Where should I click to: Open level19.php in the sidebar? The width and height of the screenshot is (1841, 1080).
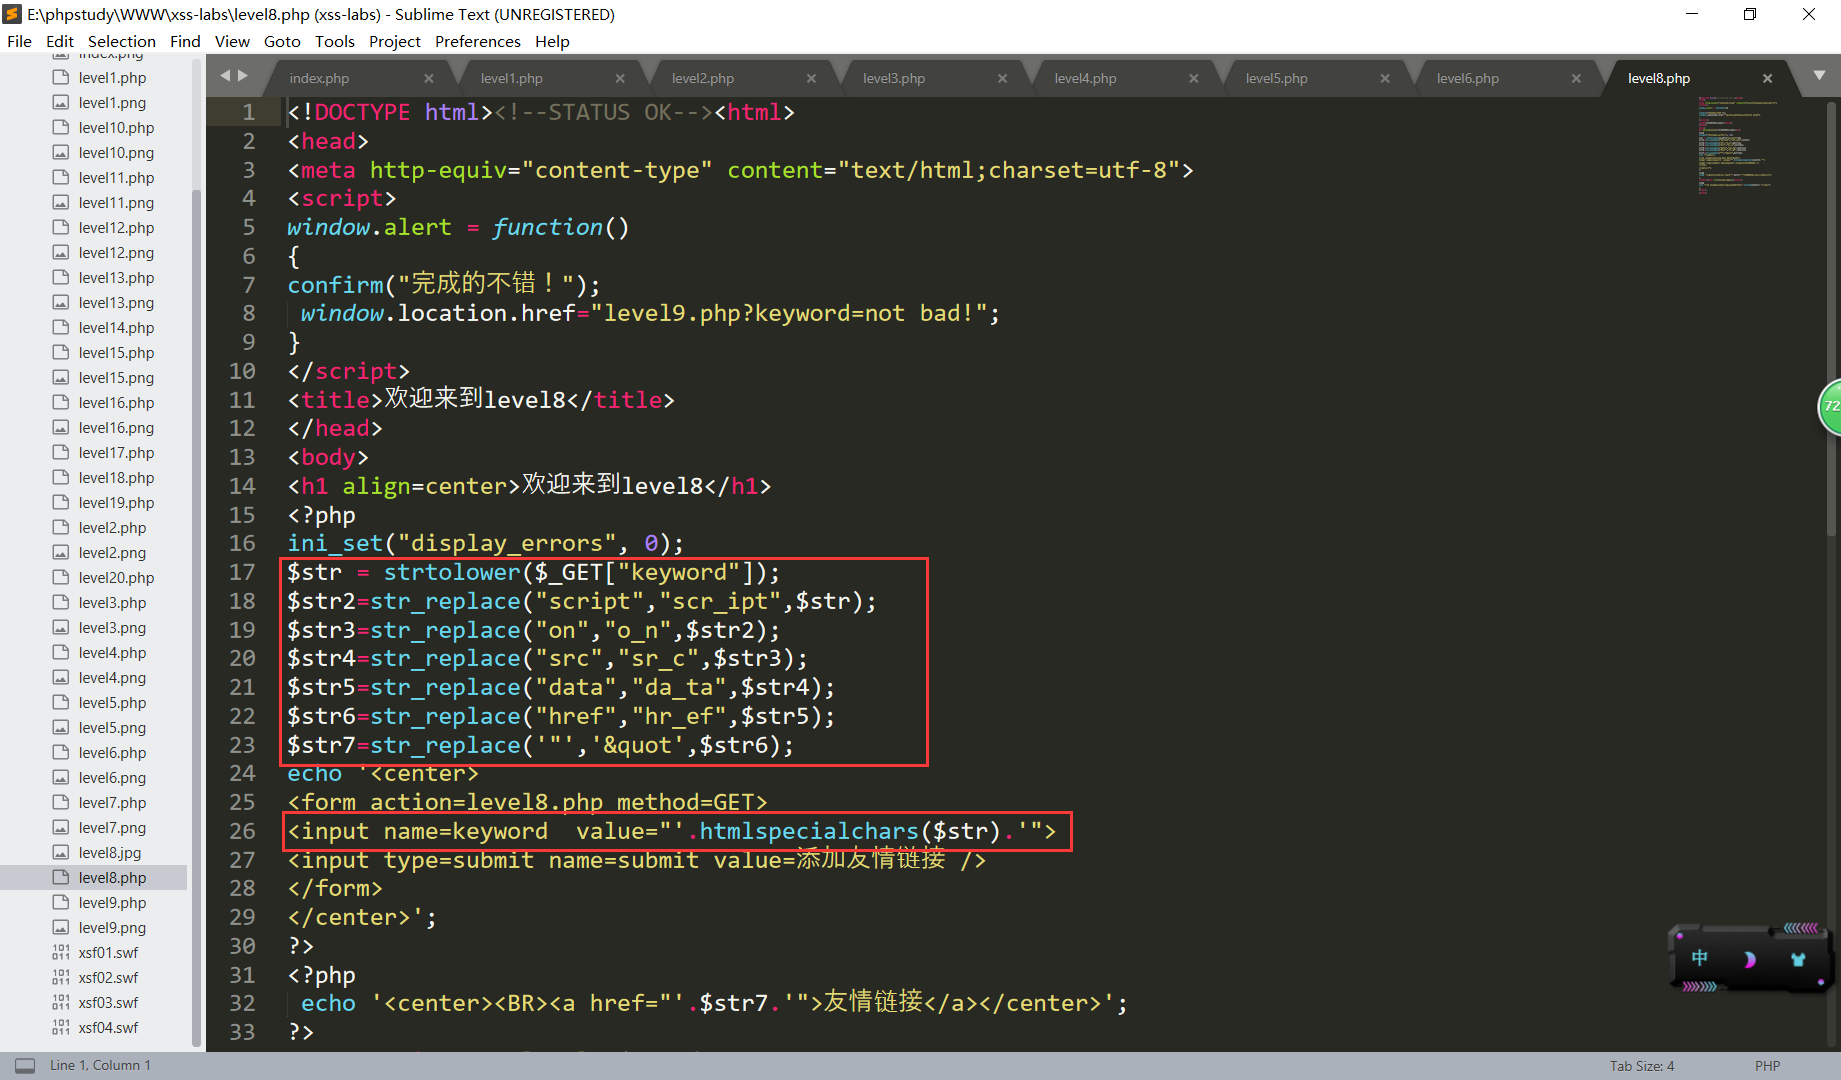116,502
